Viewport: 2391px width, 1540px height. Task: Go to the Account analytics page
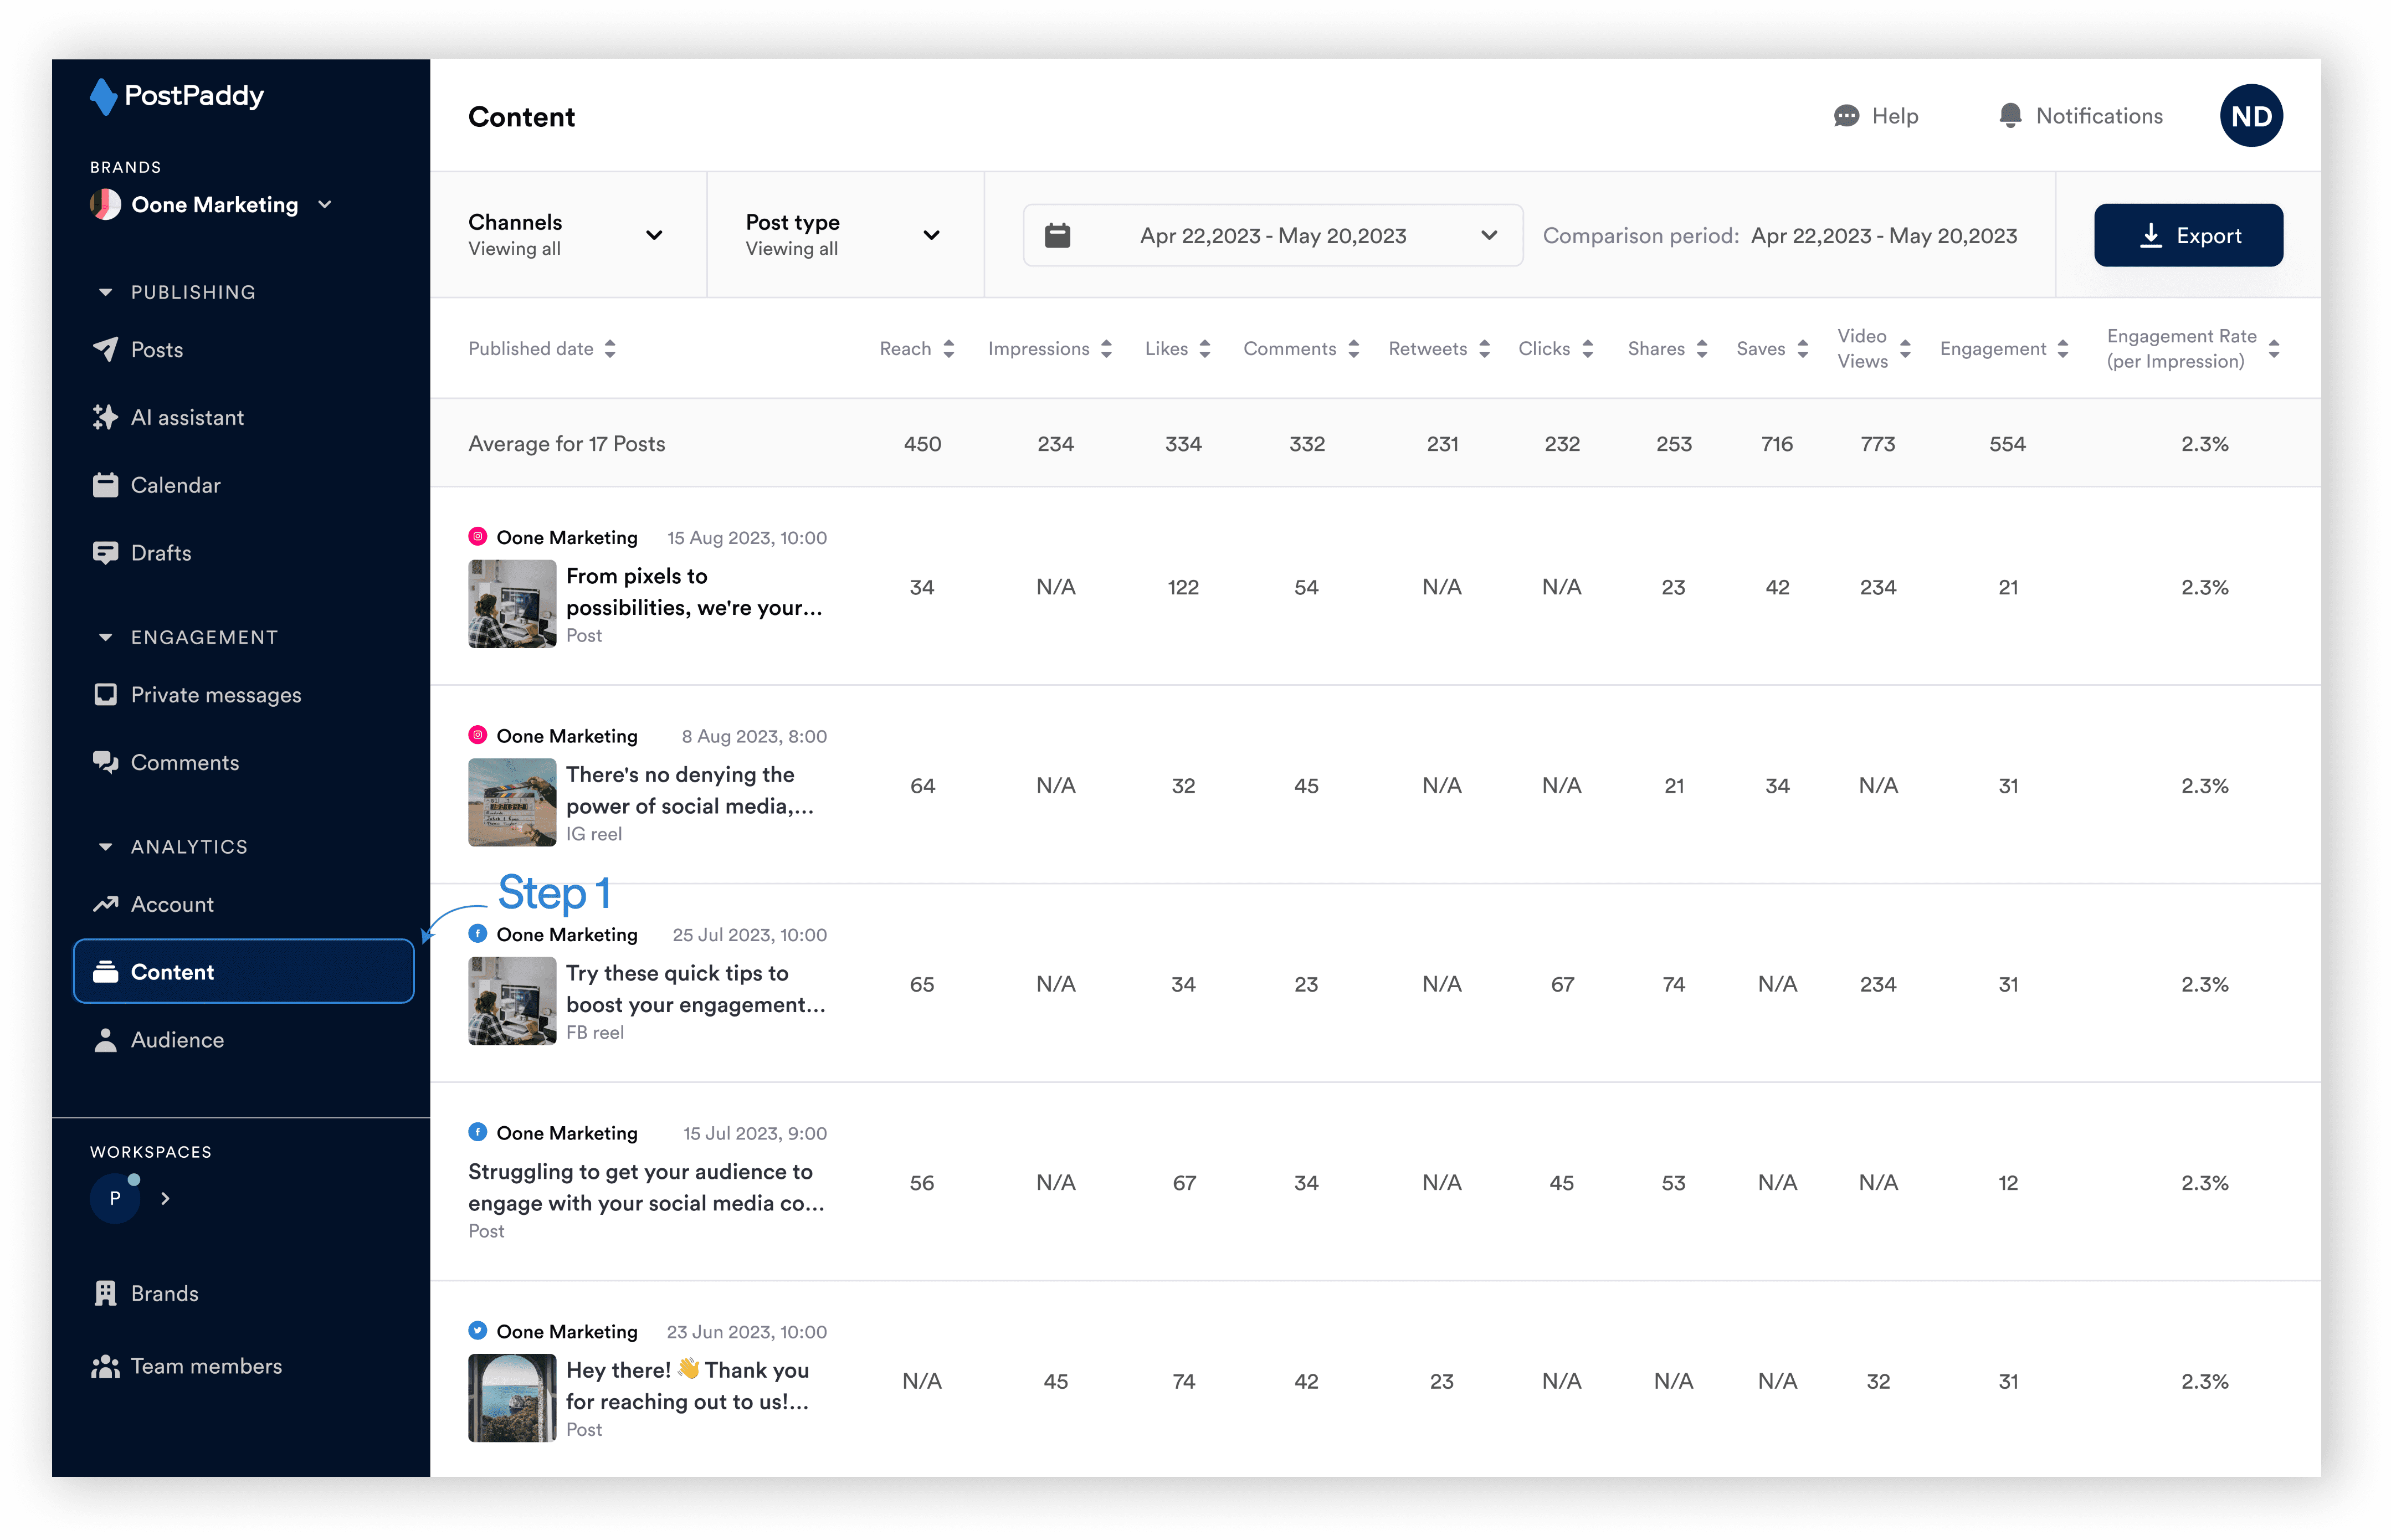(x=172, y=904)
